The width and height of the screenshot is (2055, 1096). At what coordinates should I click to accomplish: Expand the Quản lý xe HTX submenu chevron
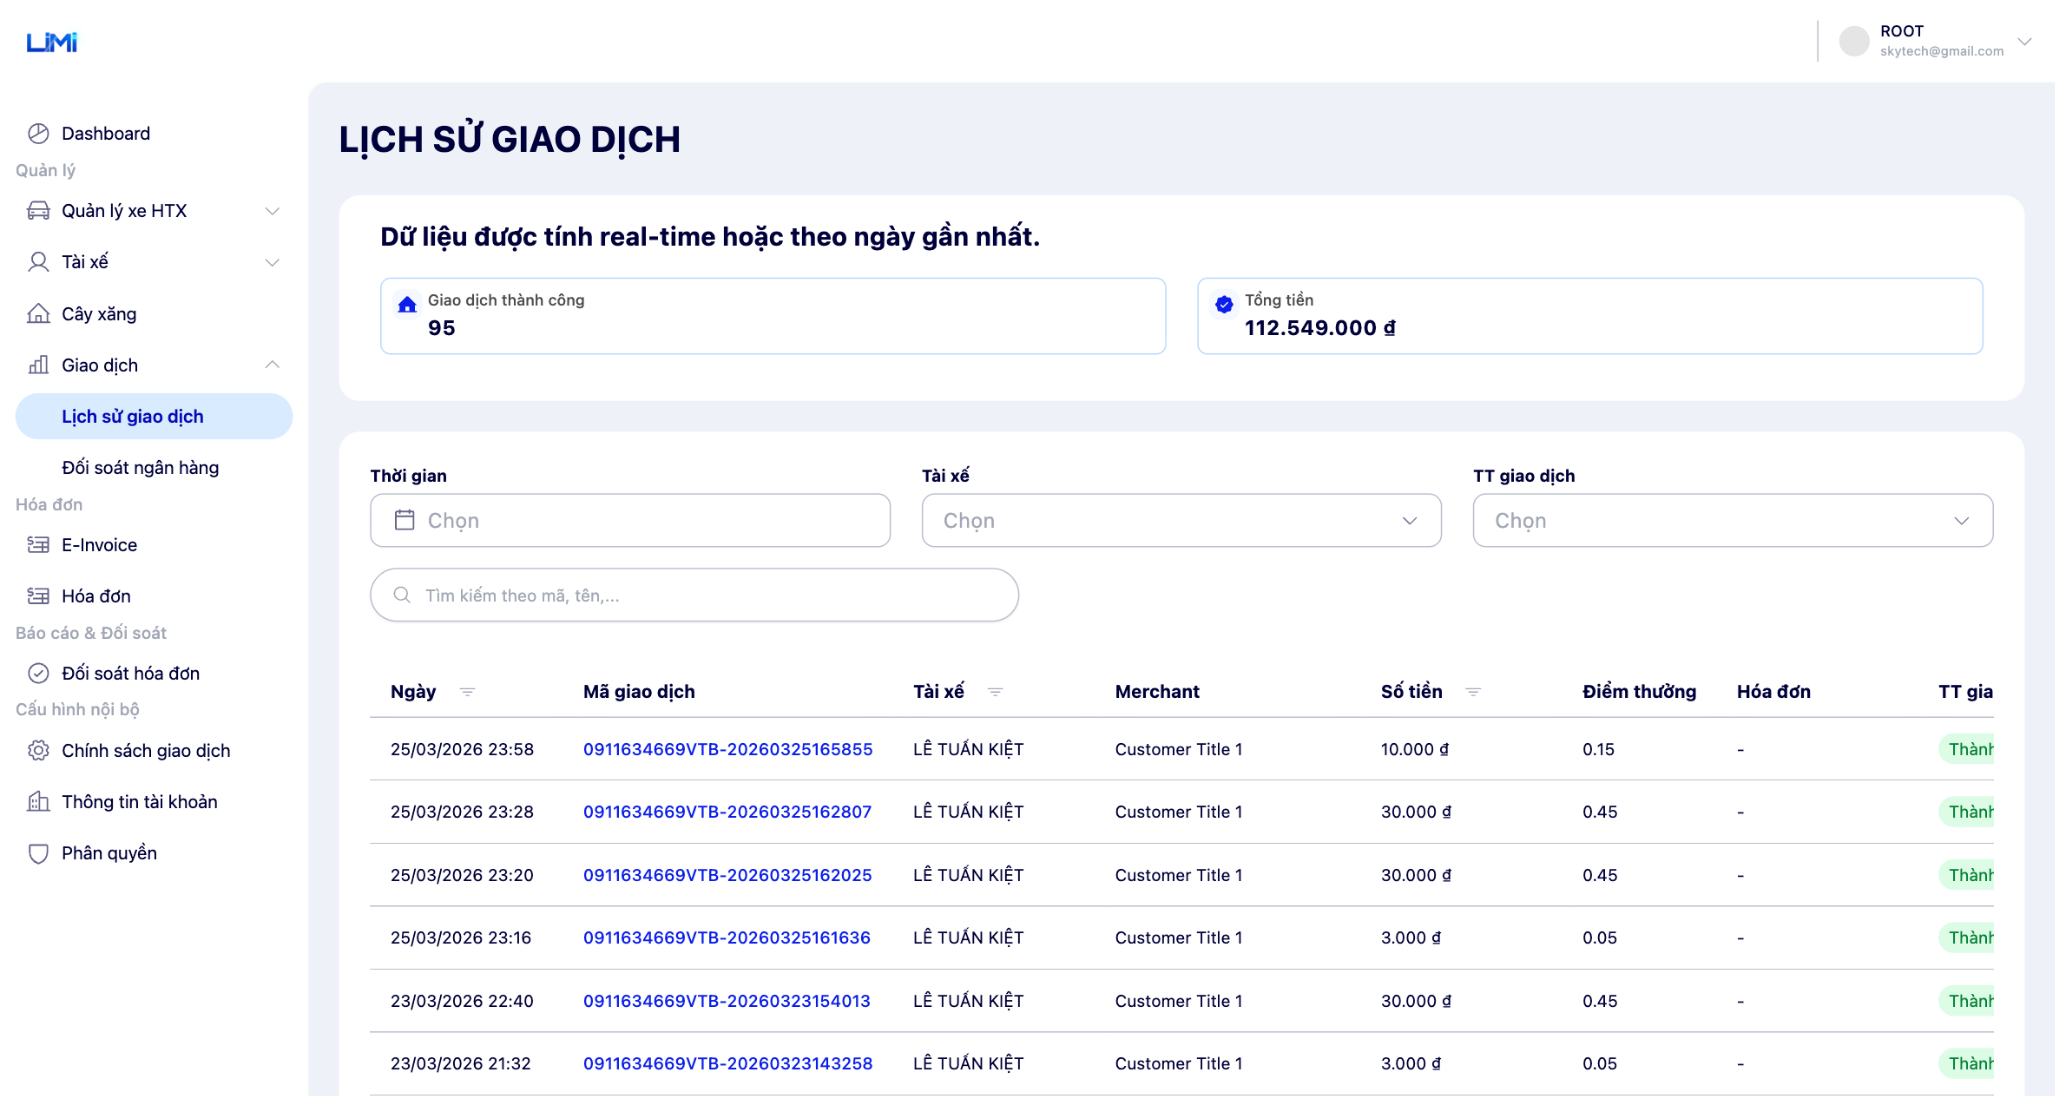(x=272, y=211)
